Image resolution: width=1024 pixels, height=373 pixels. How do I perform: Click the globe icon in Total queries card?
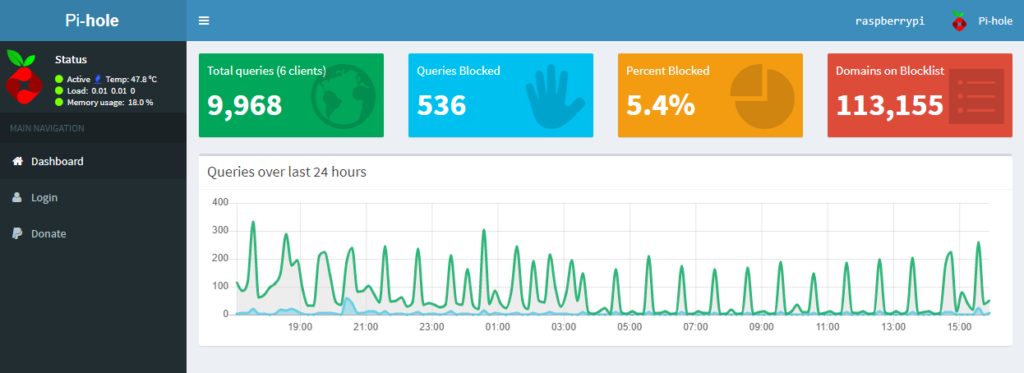[x=344, y=96]
